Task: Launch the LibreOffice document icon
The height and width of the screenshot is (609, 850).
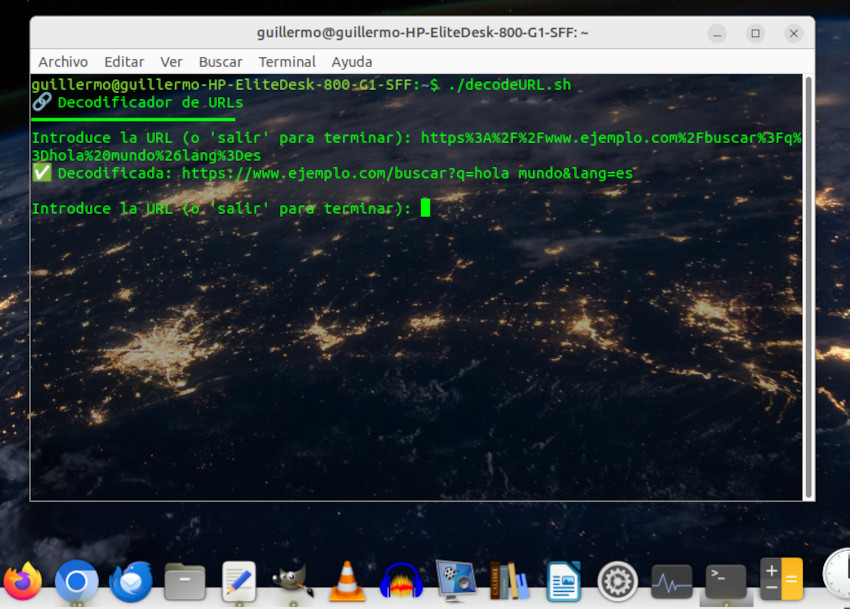Action: pyautogui.click(x=563, y=581)
